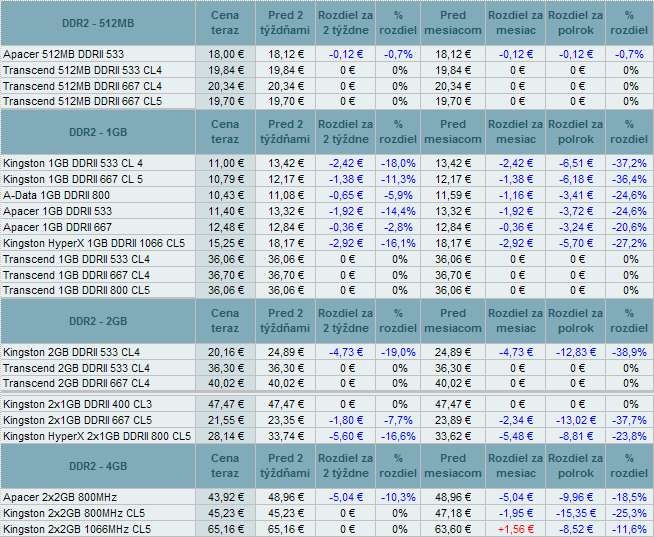Click Rozdiel za polrok header in 2GB section
Viewport: 654px width, 537px height.
pyautogui.click(x=575, y=321)
